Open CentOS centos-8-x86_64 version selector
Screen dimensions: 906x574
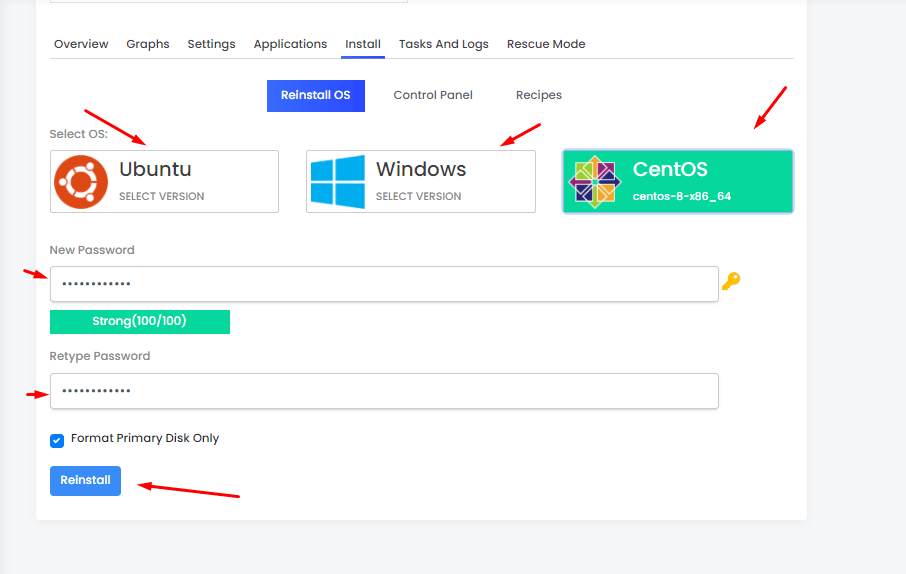coord(681,197)
